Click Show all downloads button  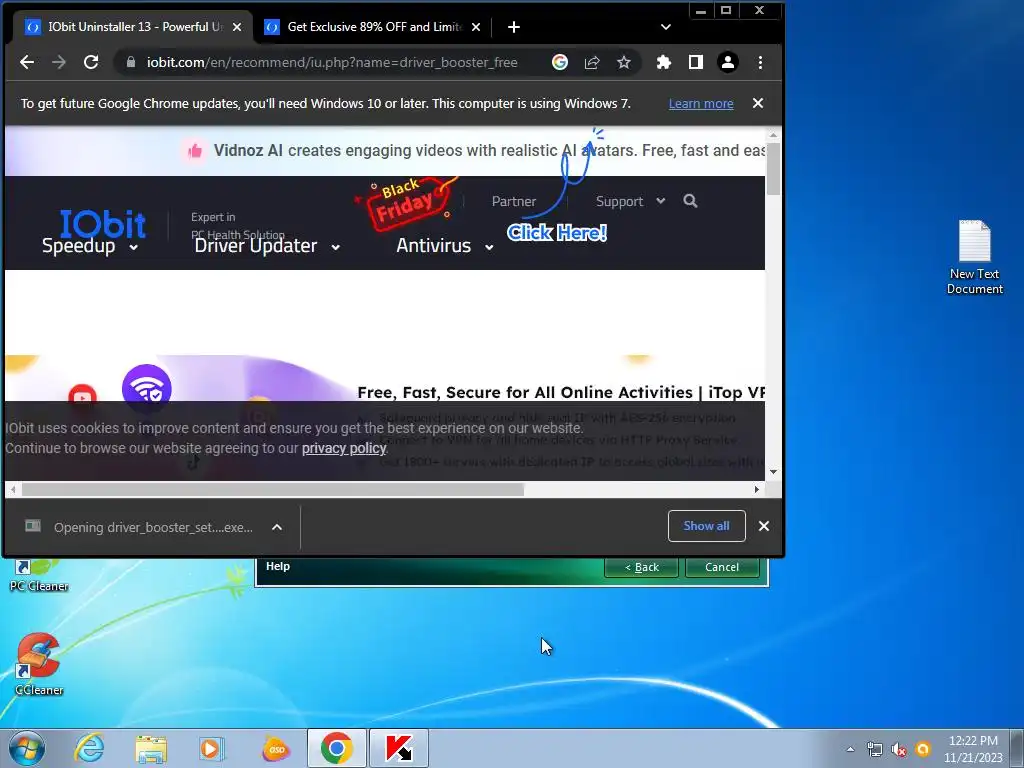tap(707, 526)
